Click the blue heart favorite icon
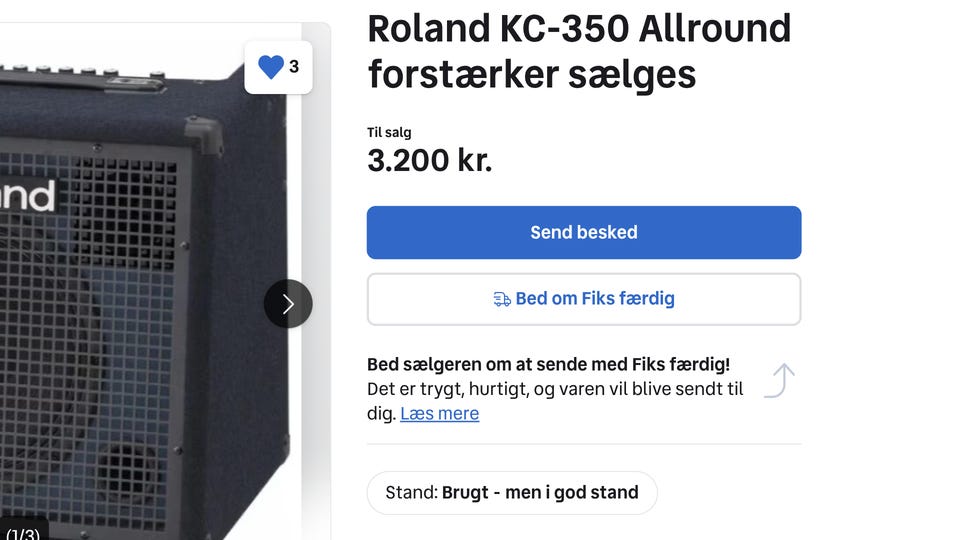 click(x=271, y=67)
